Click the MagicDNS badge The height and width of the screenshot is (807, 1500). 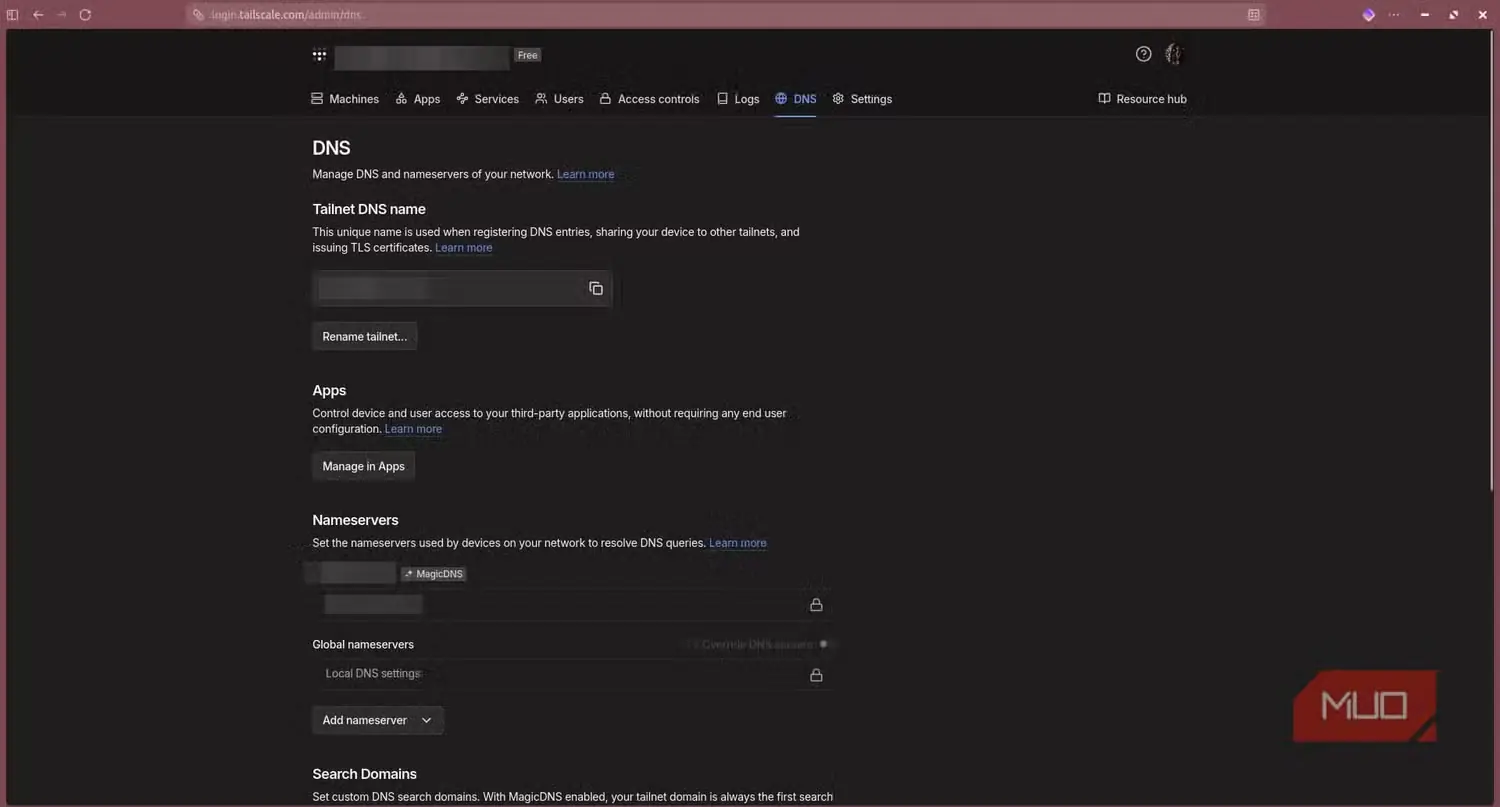point(433,574)
